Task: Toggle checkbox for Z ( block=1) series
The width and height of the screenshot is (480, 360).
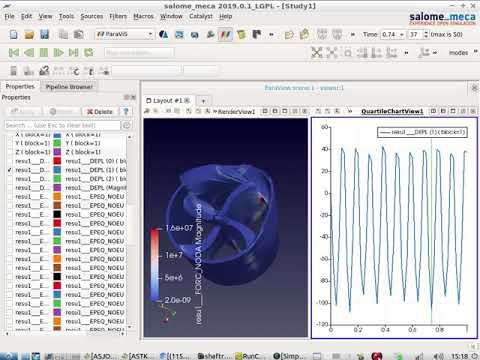Action: [9, 152]
